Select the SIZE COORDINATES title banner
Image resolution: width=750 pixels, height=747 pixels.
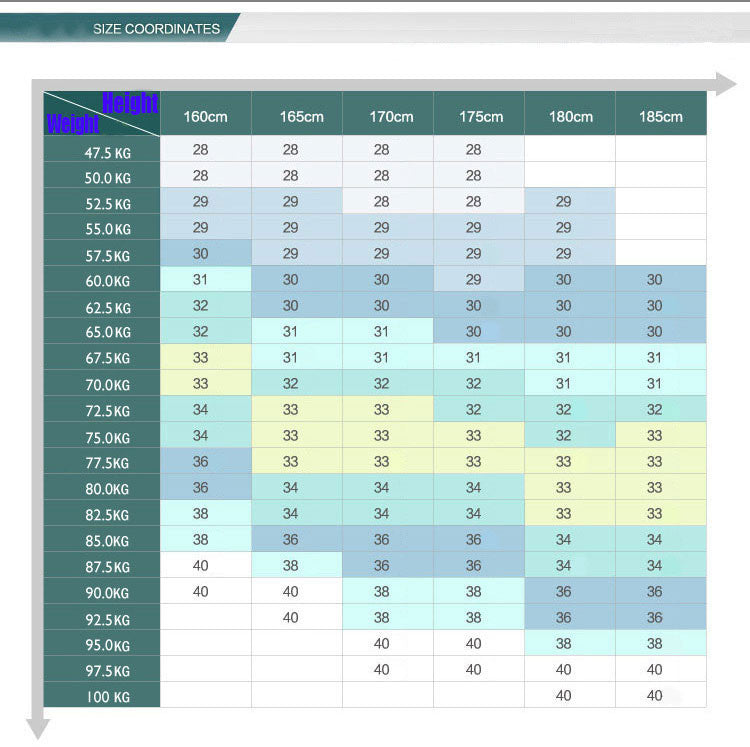click(156, 28)
